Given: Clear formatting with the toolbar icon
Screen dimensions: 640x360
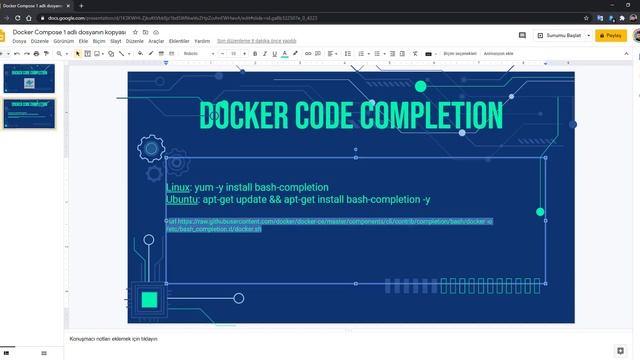Looking at the screenshot, I should tap(415, 53).
